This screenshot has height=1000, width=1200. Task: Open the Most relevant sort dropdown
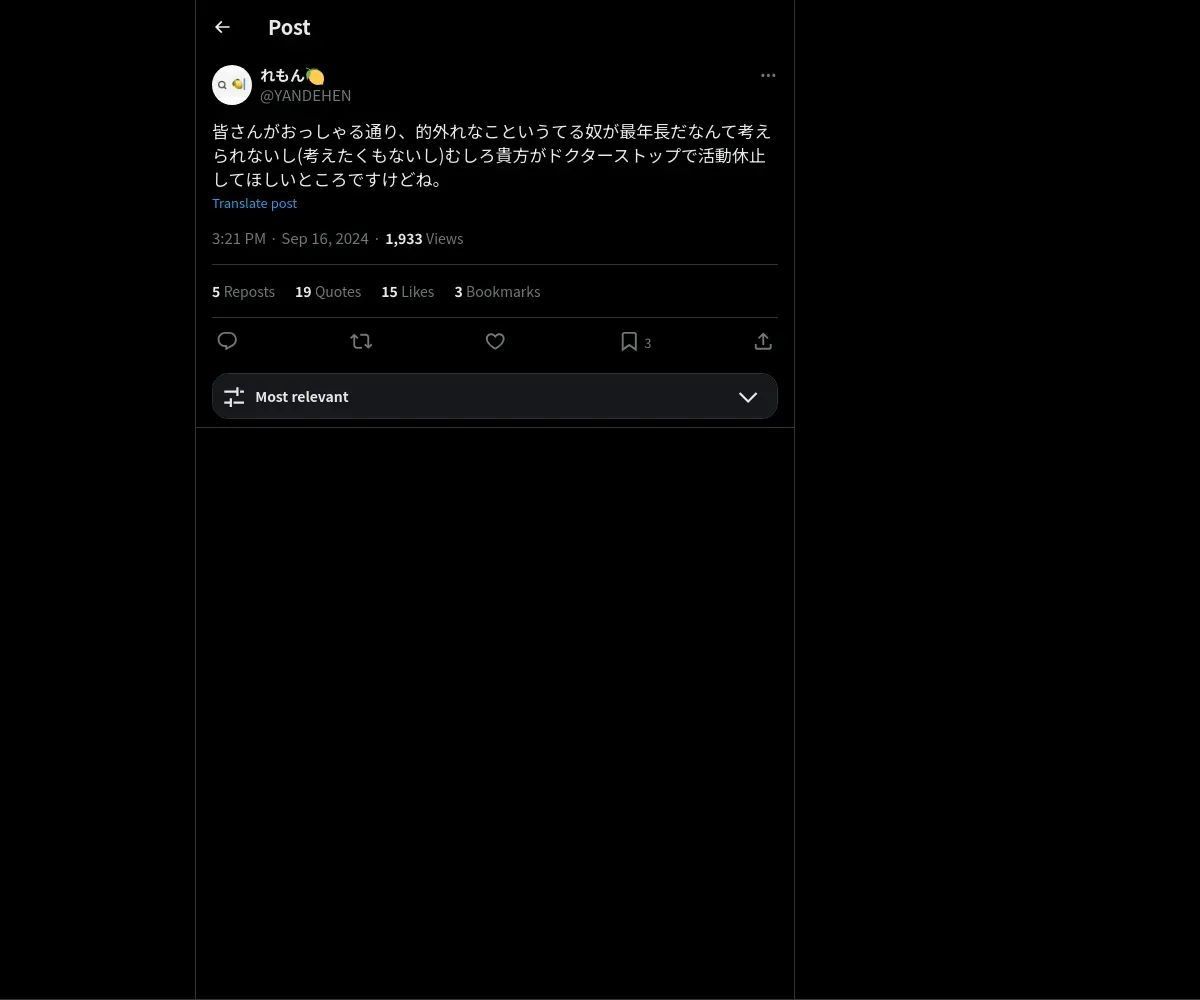pos(495,396)
